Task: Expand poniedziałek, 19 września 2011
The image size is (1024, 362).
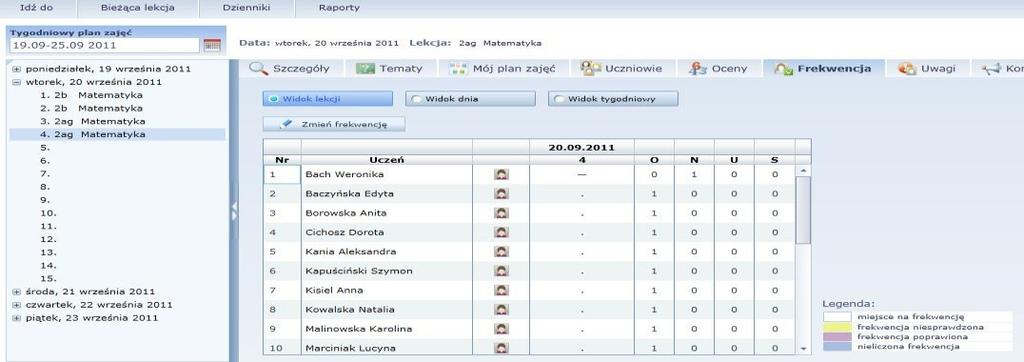Action: tap(17, 69)
